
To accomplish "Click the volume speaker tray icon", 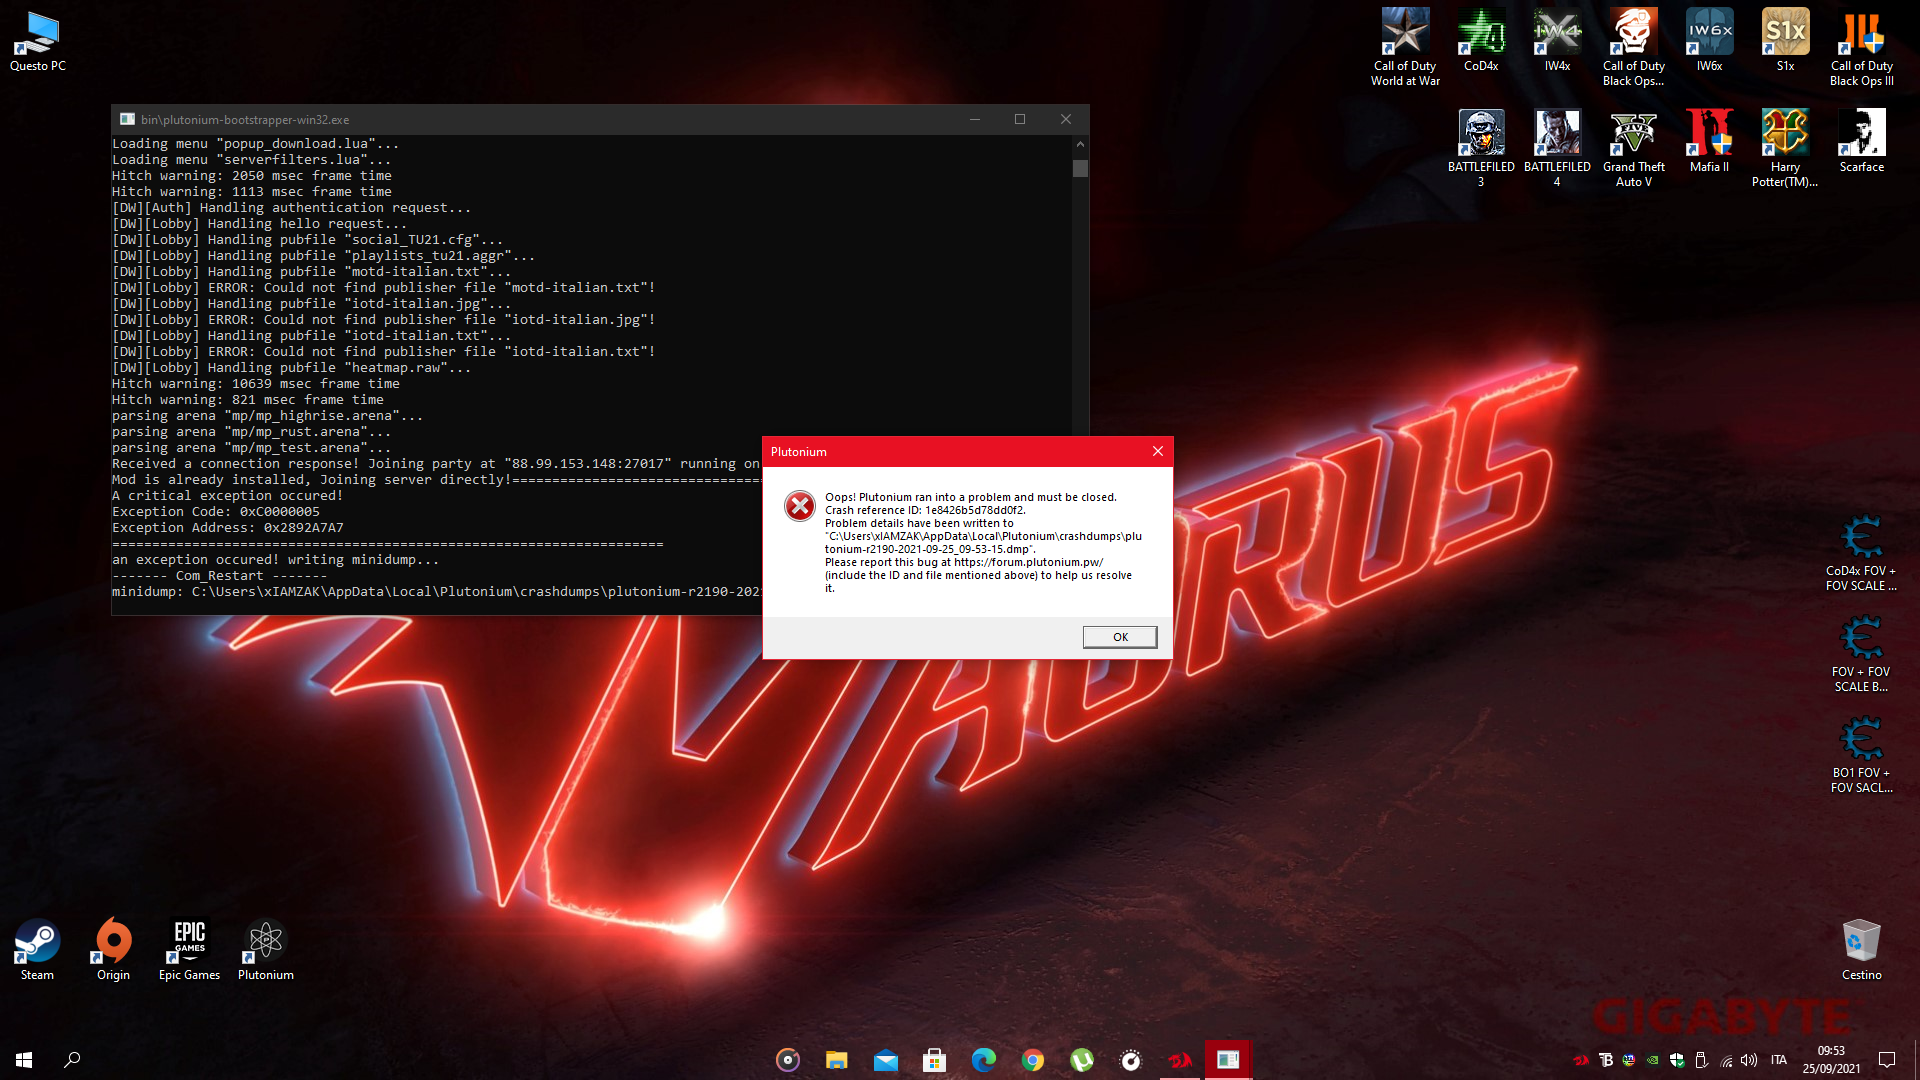I will click(x=1749, y=1060).
